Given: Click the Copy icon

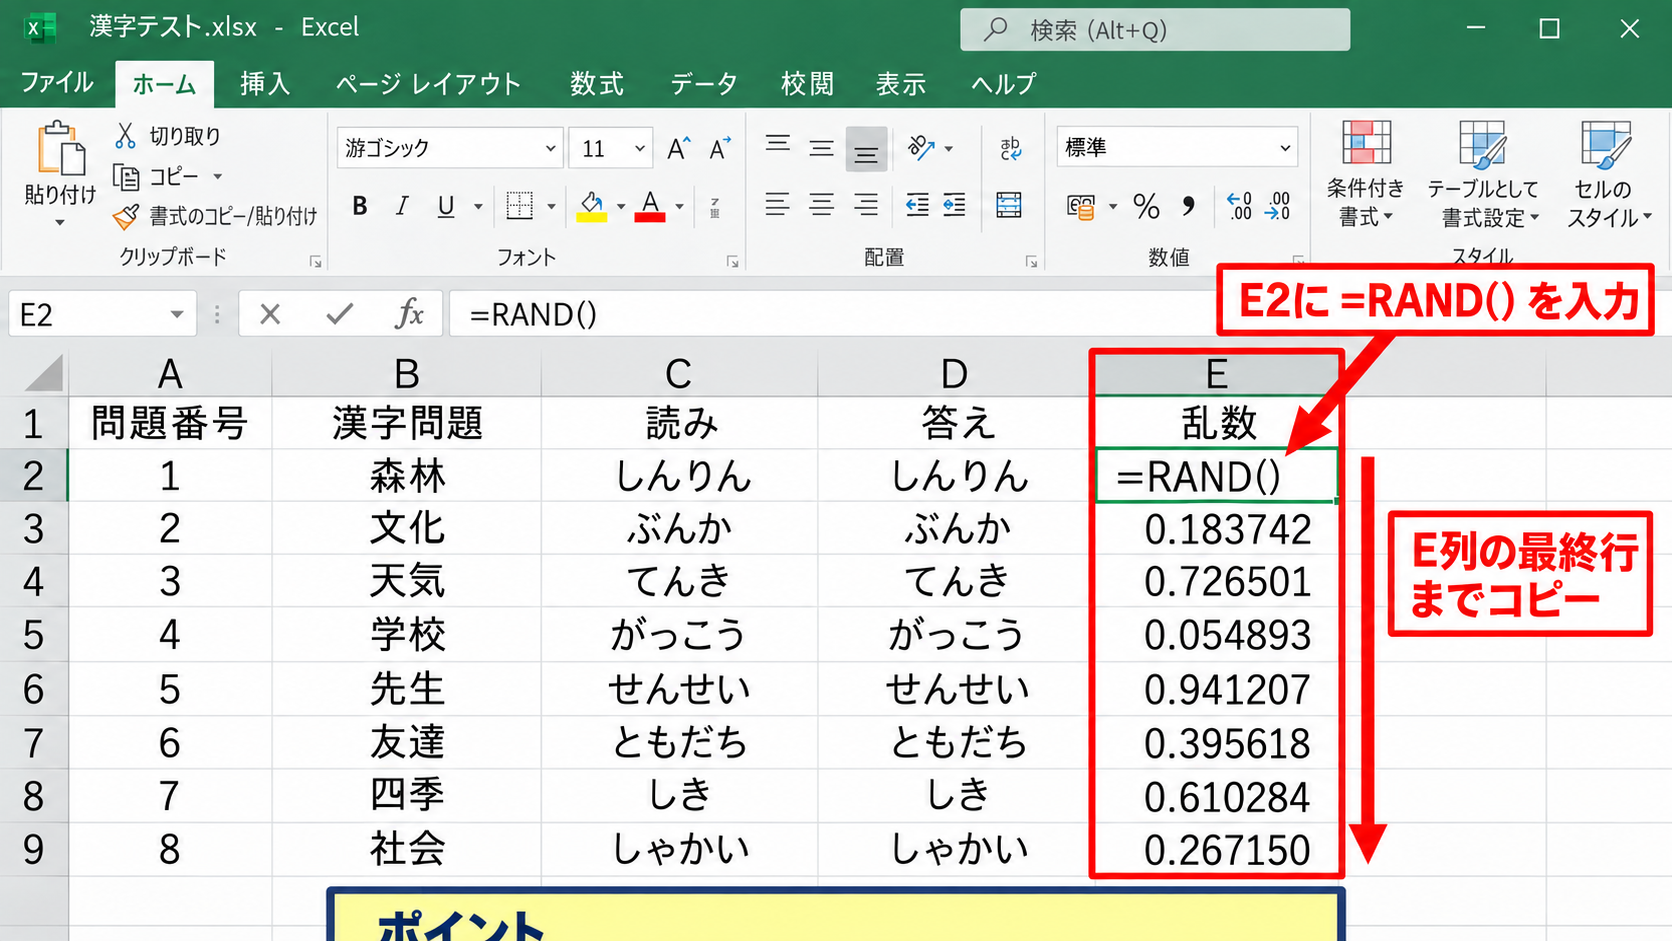Looking at the screenshot, I should [x=126, y=177].
